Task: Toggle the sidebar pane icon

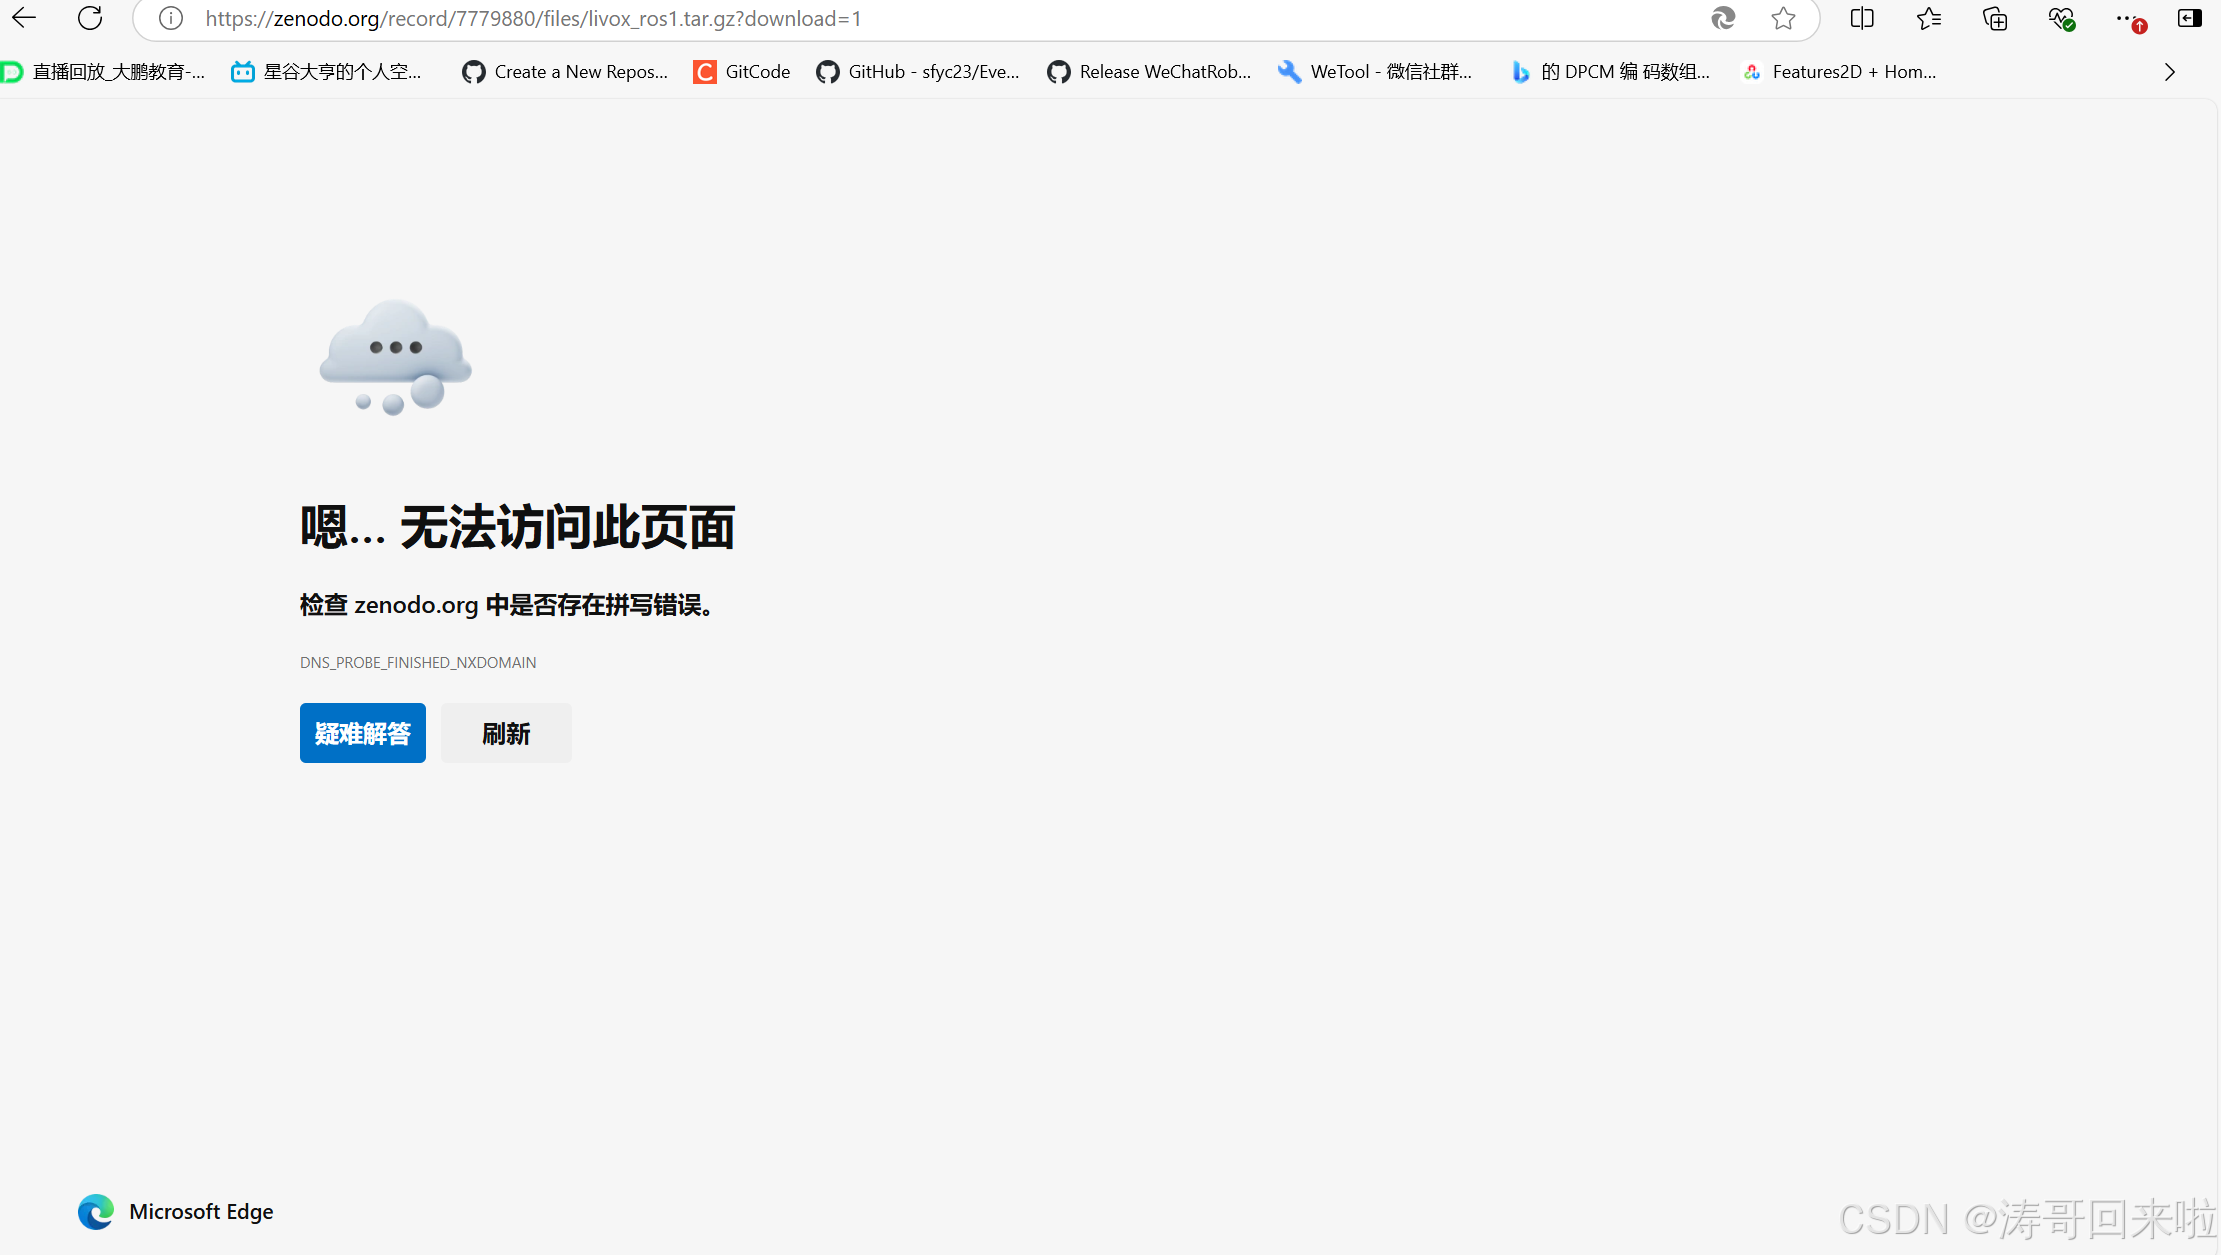Action: tap(2190, 18)
